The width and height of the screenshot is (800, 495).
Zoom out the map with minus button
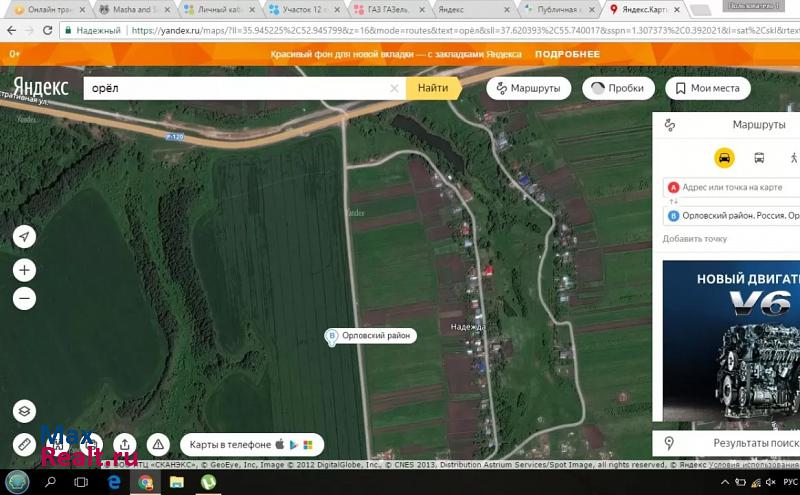click(24, 298)
